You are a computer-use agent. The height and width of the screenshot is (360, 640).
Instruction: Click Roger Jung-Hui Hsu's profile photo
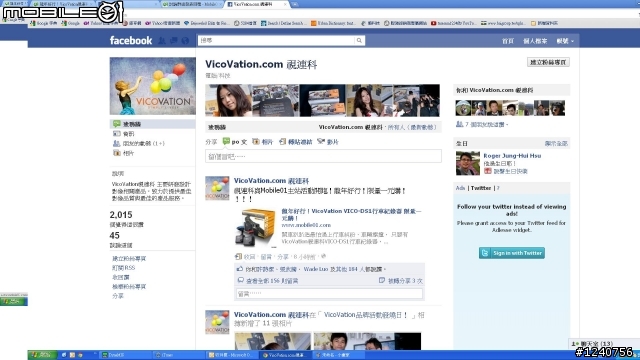point(468,163)
